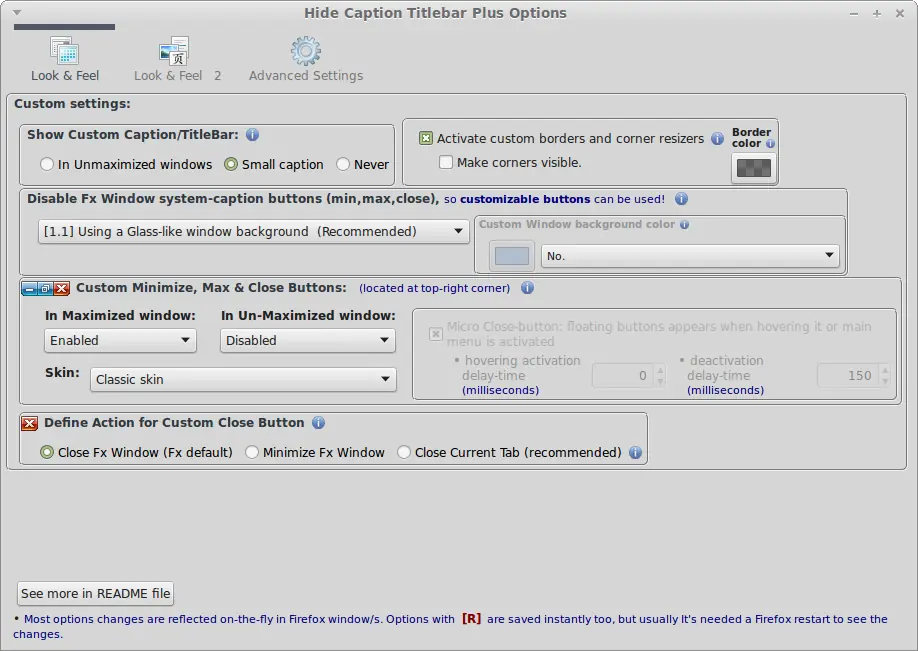Click the 'Custom settings:' heading
The height and width of the screenshot is (651, 918).
72,104
